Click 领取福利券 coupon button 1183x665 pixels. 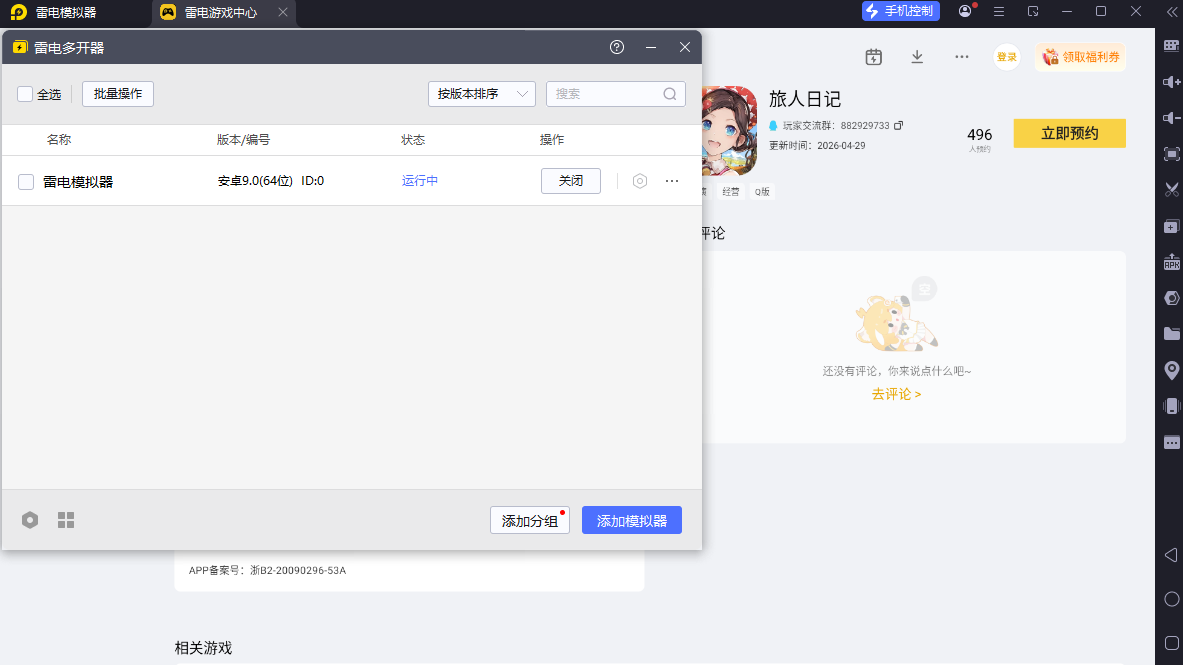[1080, 57]
